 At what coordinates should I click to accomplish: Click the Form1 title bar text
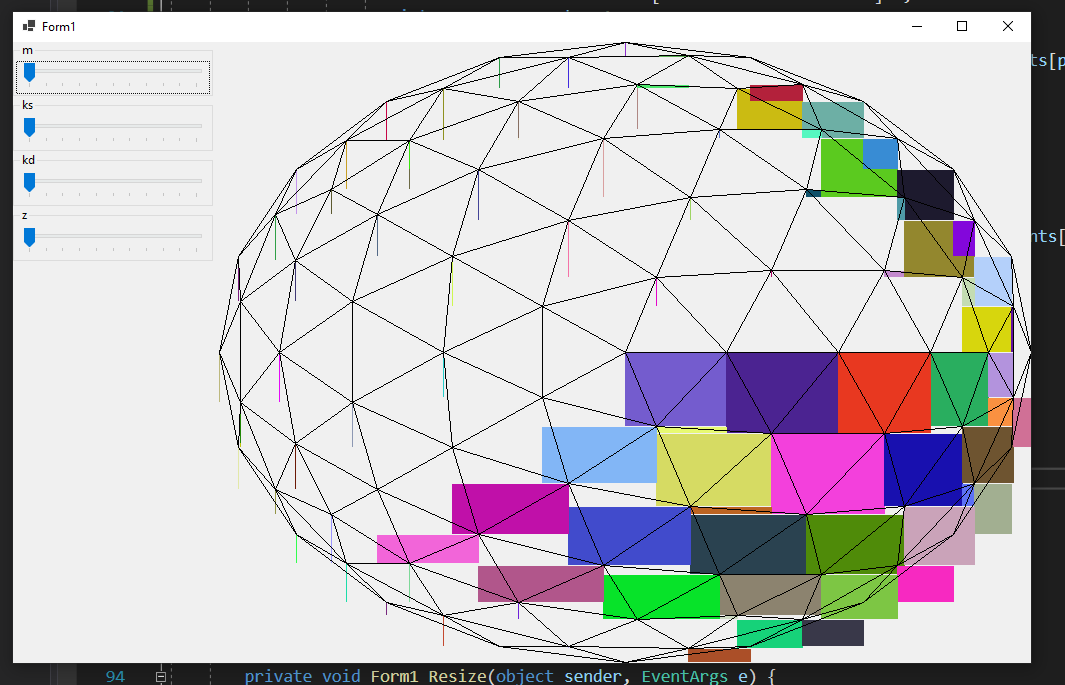pyautogui.click(x=58, y=27)
